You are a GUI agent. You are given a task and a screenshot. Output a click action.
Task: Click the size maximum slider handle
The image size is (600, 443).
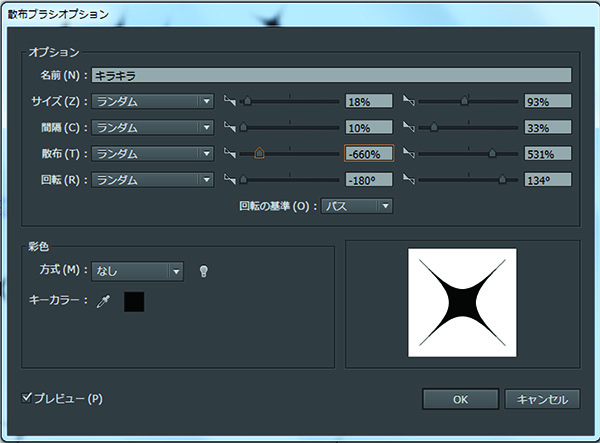pos(464,101)
